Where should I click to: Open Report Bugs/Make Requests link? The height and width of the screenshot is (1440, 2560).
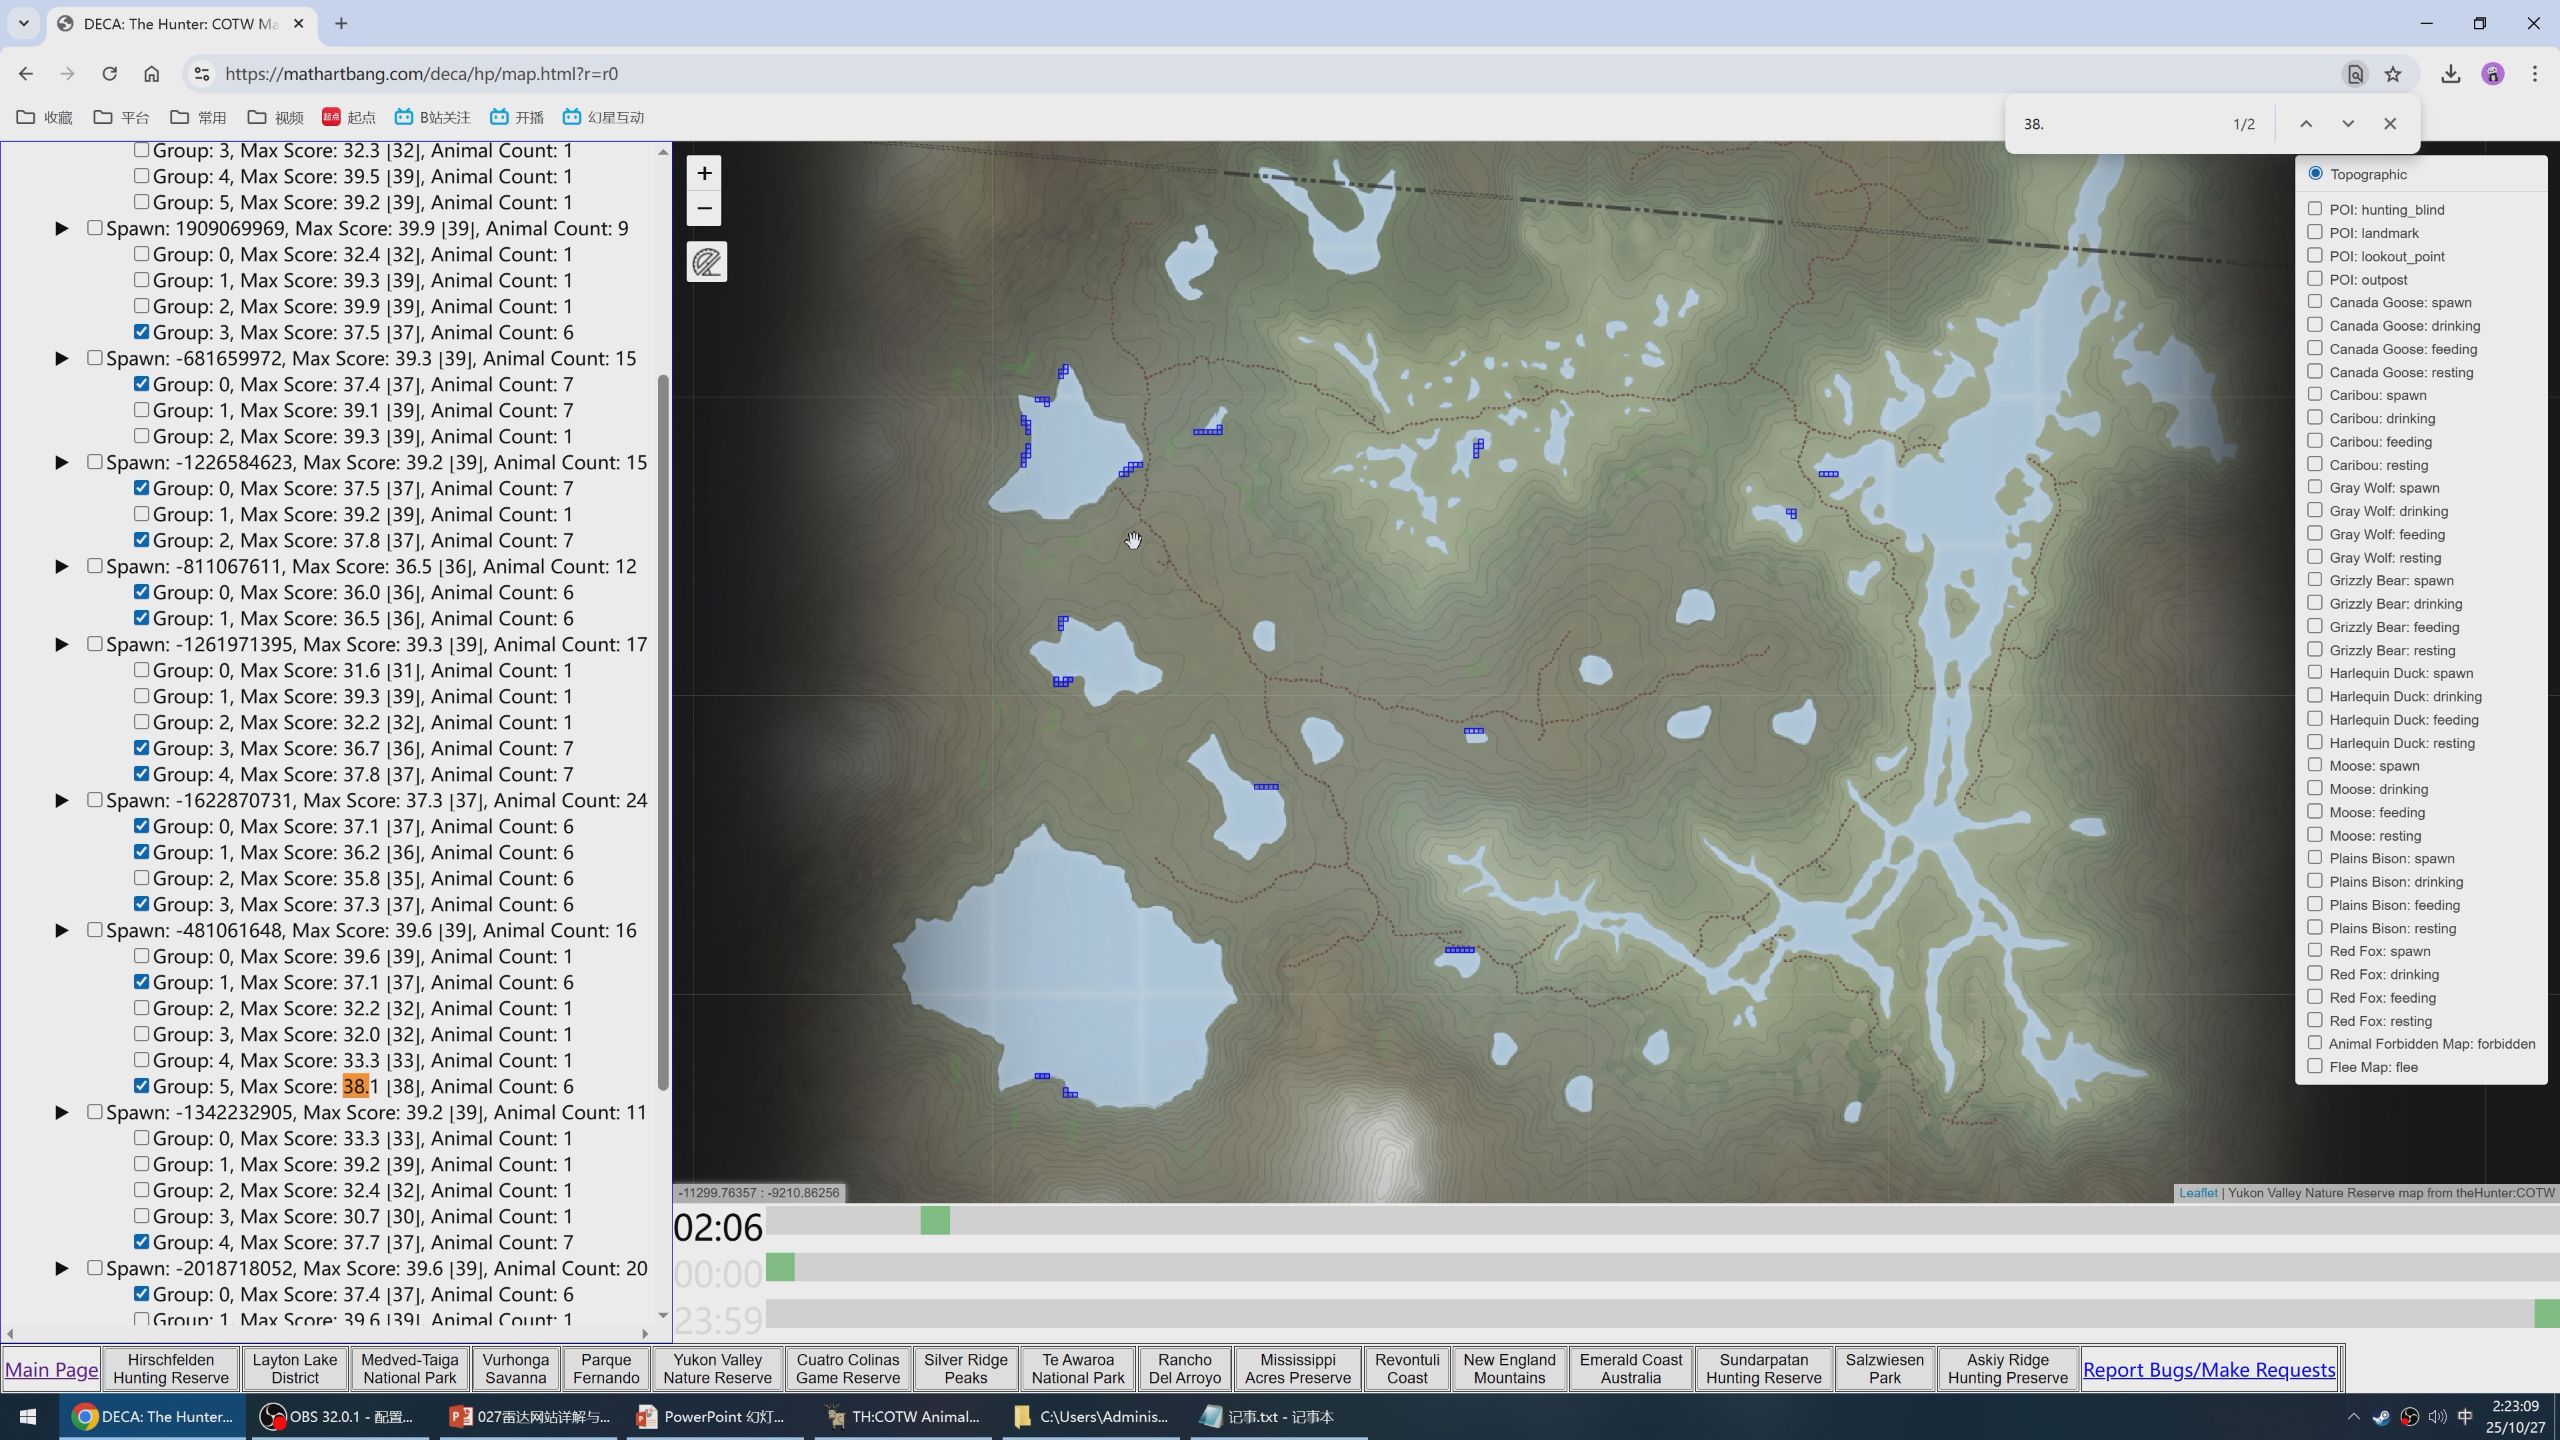pos(2208,1370)
